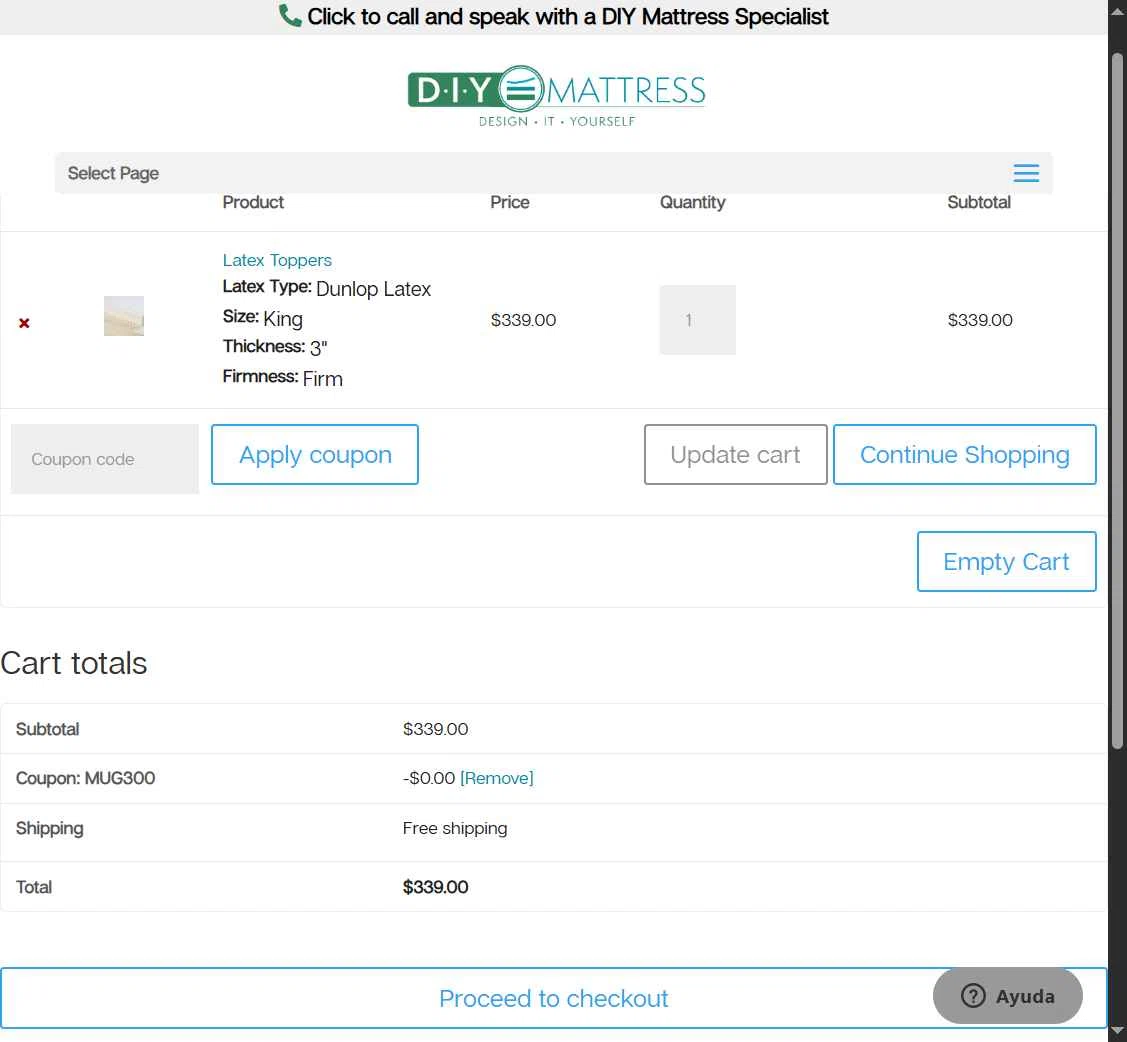Screen dimensions: 1127x1042
Task: Click the Shipping row label
Action: click(50, 829)
